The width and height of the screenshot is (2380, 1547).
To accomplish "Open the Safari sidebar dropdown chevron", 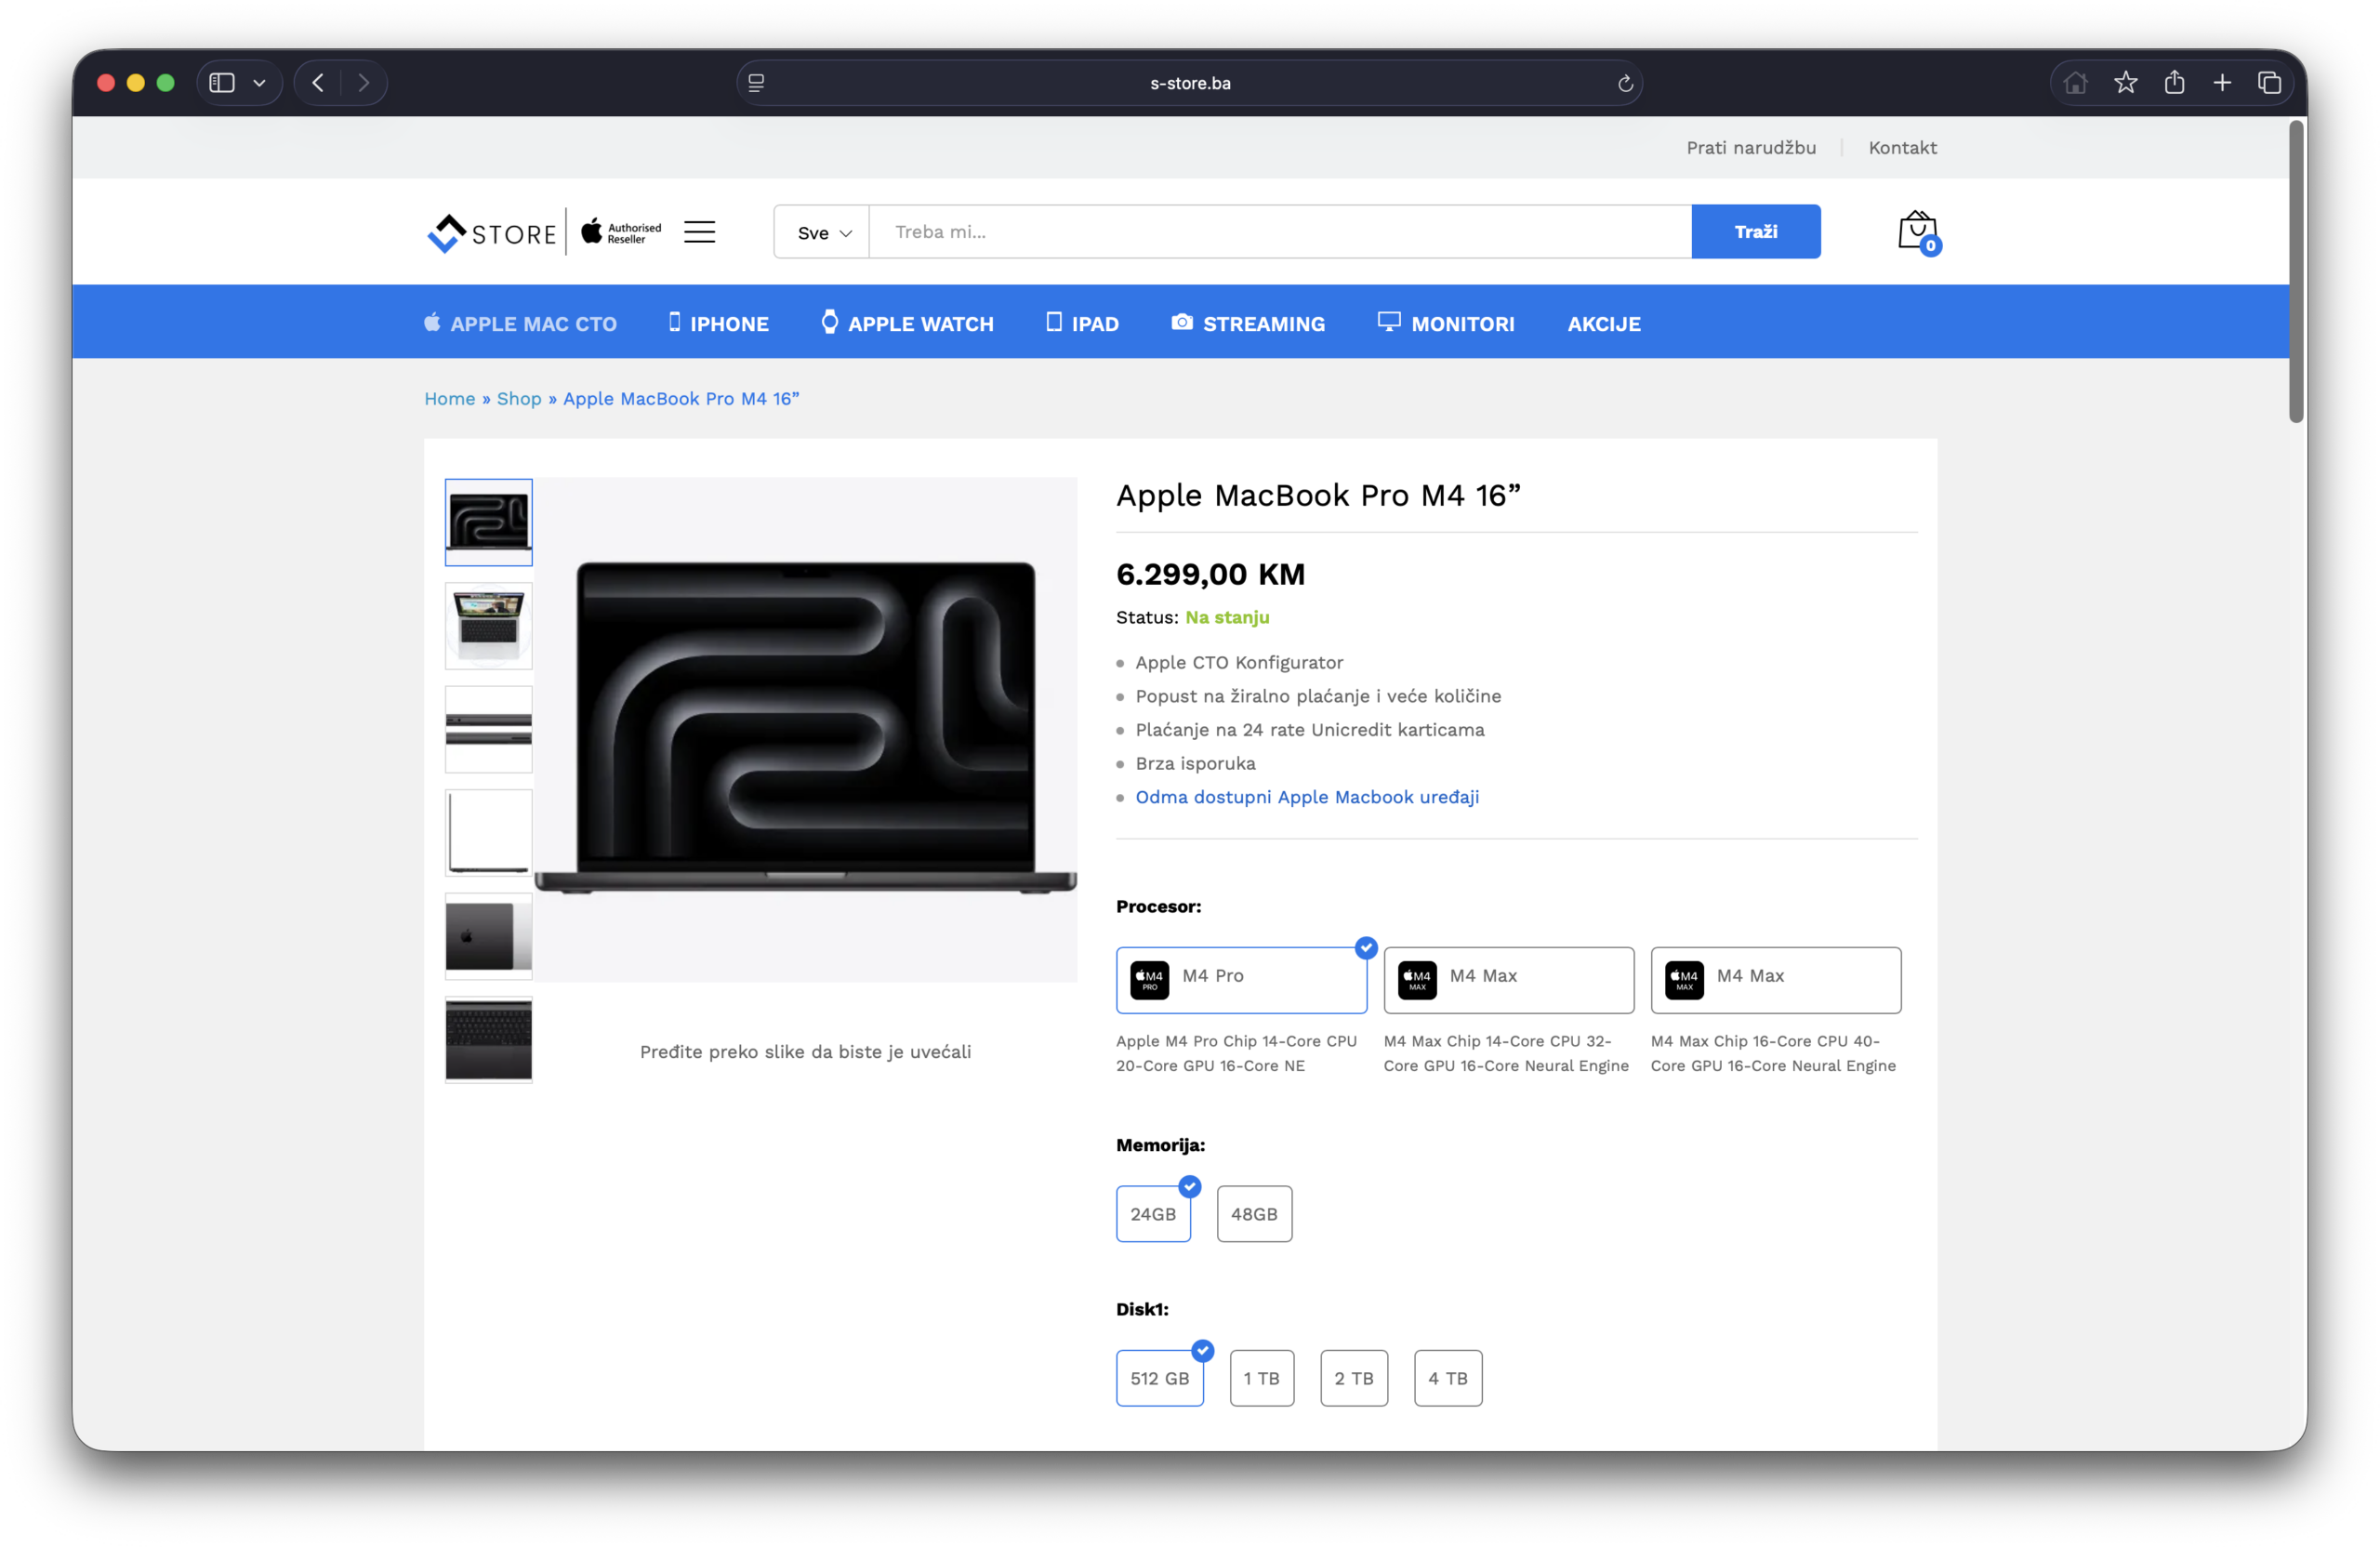I will coord(259,83).
